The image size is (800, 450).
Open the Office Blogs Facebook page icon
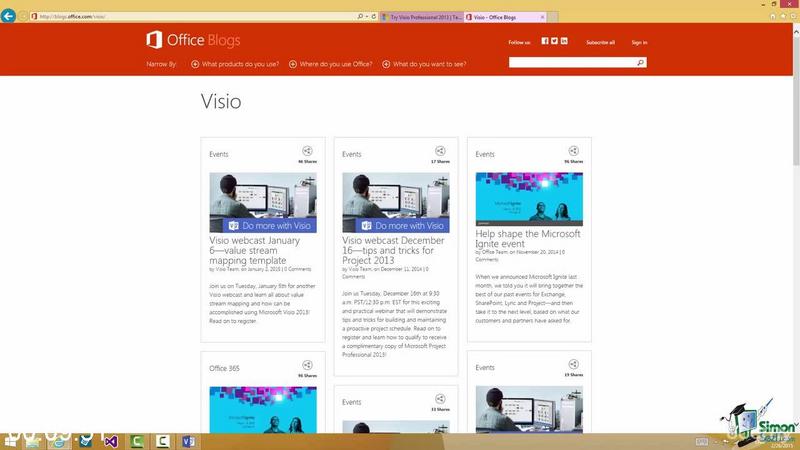pyautogui.click(x=544, y=41)
